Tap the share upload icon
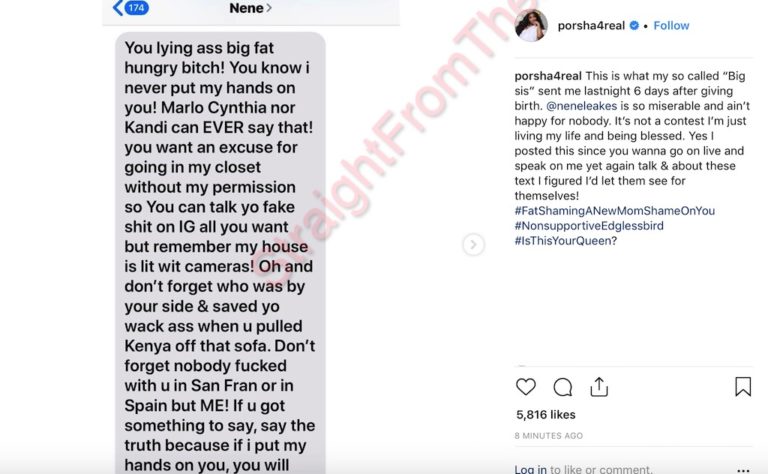 point(599,387)
